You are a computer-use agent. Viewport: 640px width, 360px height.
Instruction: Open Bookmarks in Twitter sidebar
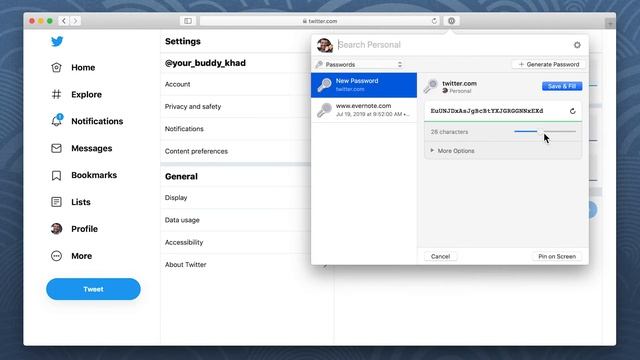tap(94, 175)
